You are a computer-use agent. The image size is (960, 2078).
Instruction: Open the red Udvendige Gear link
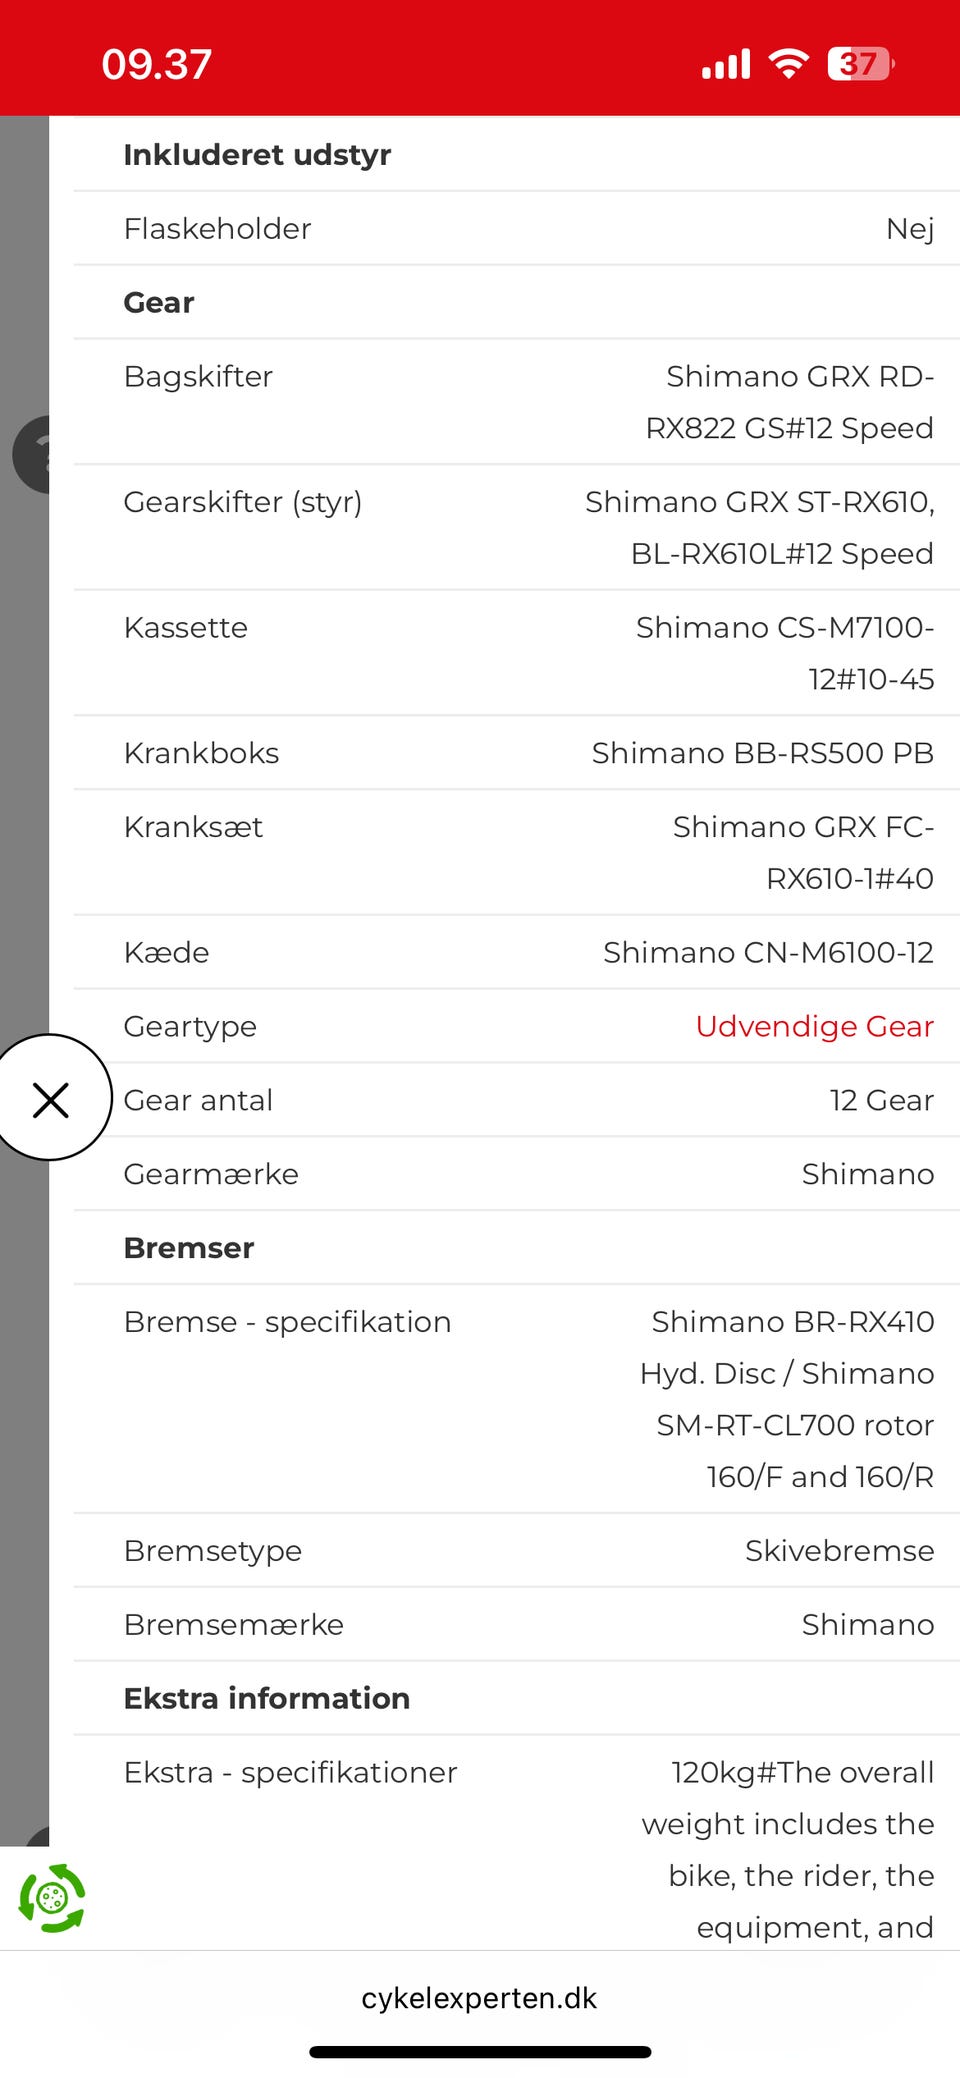[814, 1026]
